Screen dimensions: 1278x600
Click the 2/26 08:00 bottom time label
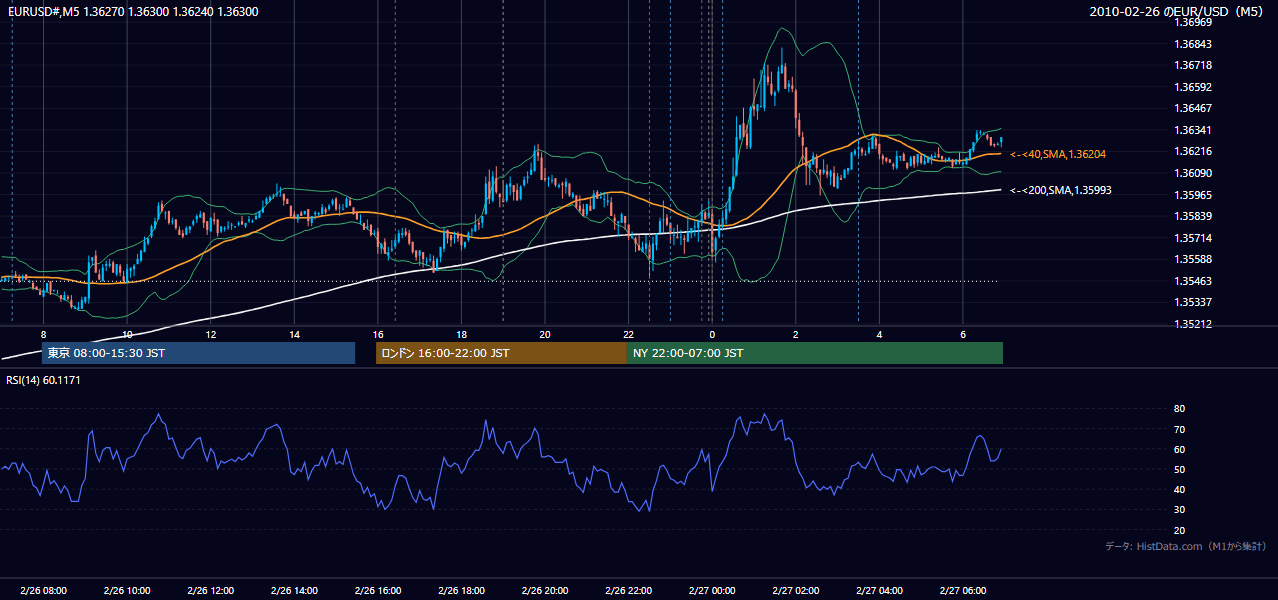[43, 591]
